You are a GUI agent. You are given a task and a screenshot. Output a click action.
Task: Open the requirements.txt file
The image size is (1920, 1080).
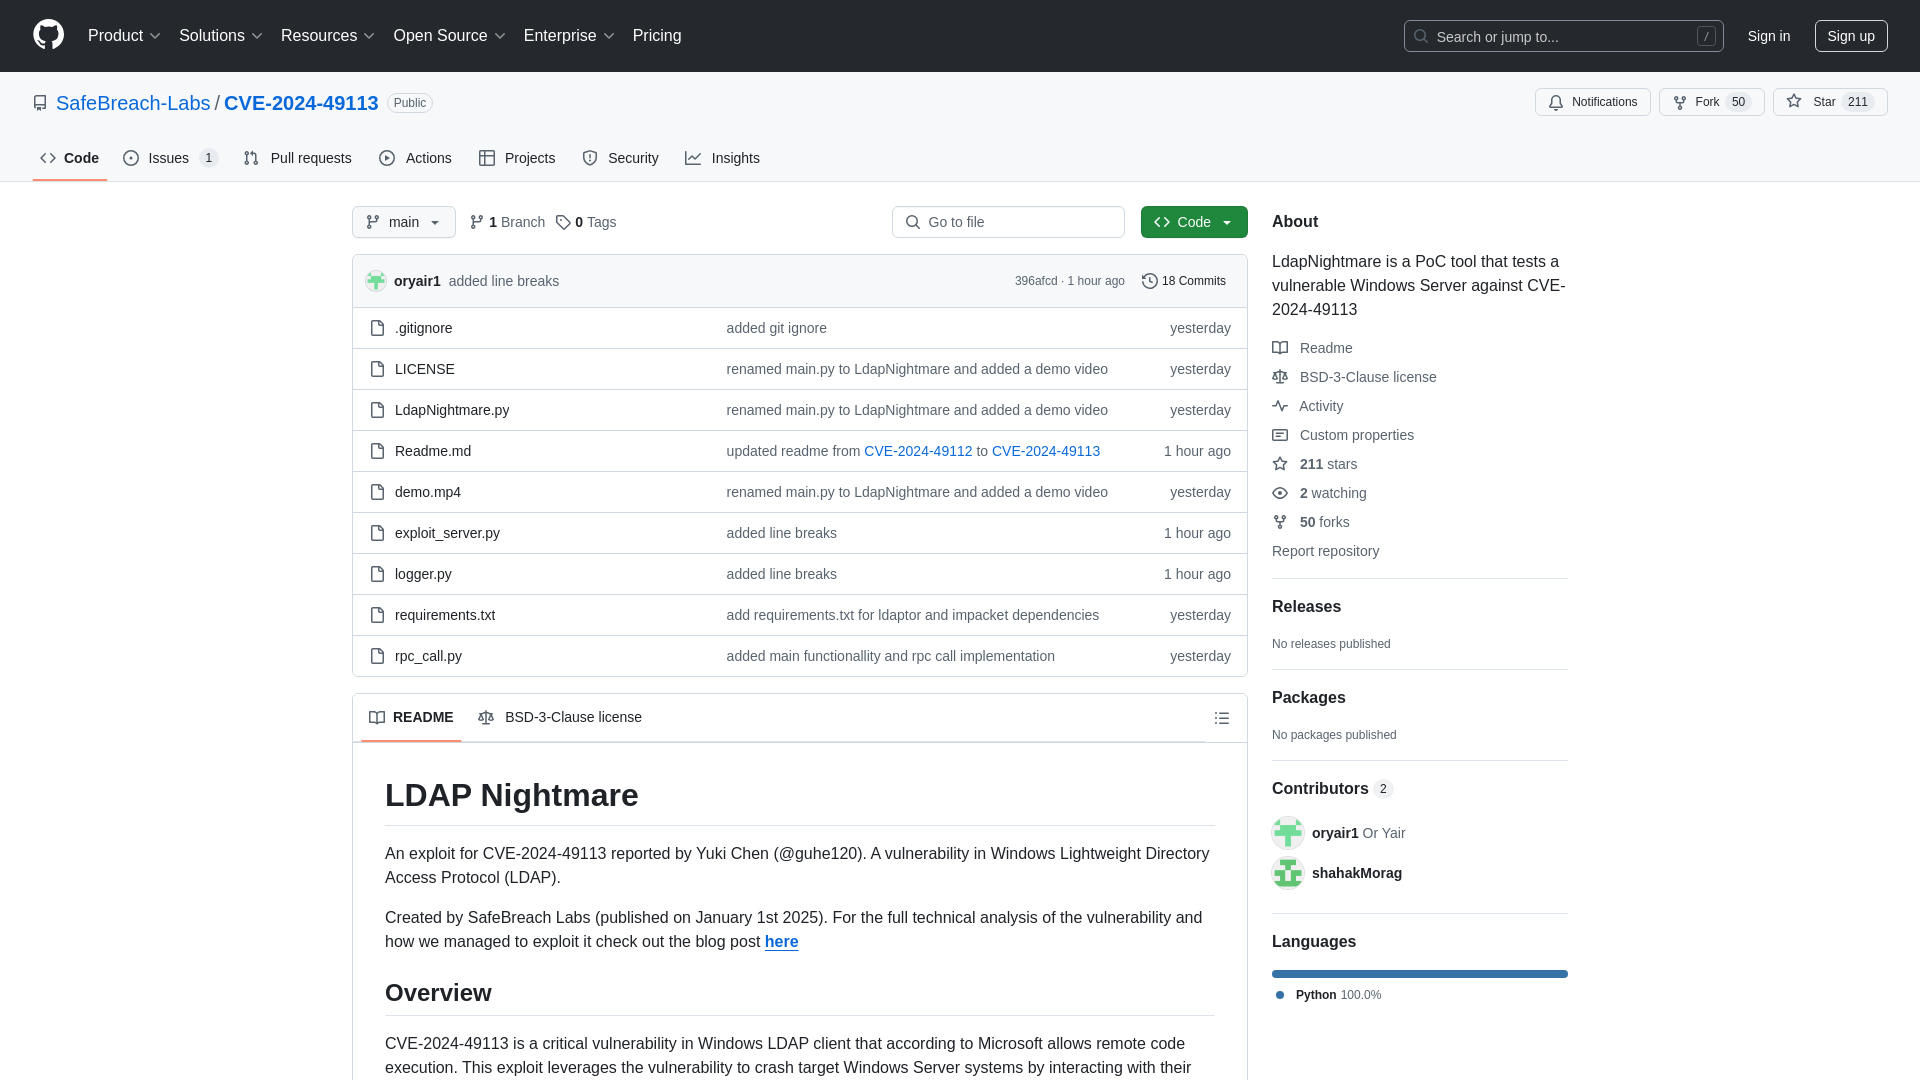coord(445,615)
